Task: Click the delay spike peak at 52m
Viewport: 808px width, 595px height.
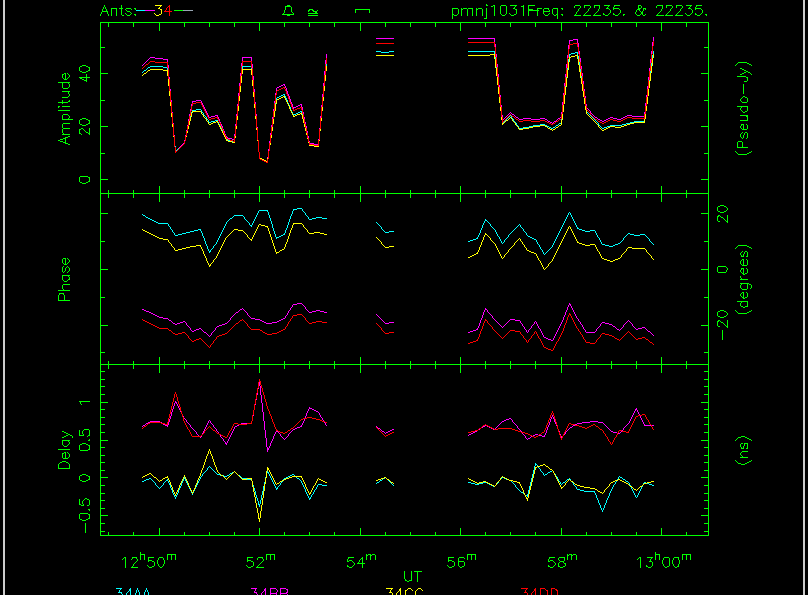Action: [260, 381]
